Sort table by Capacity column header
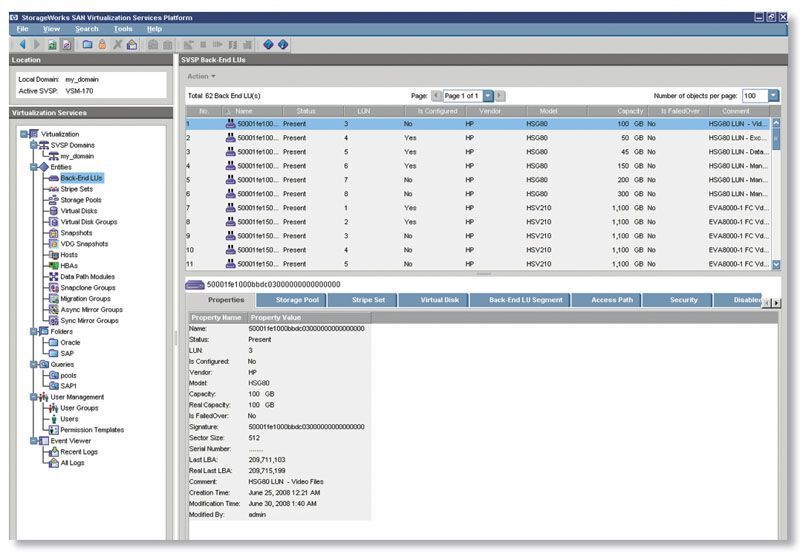Screen dimensions: 800x554 pos(618,111)
